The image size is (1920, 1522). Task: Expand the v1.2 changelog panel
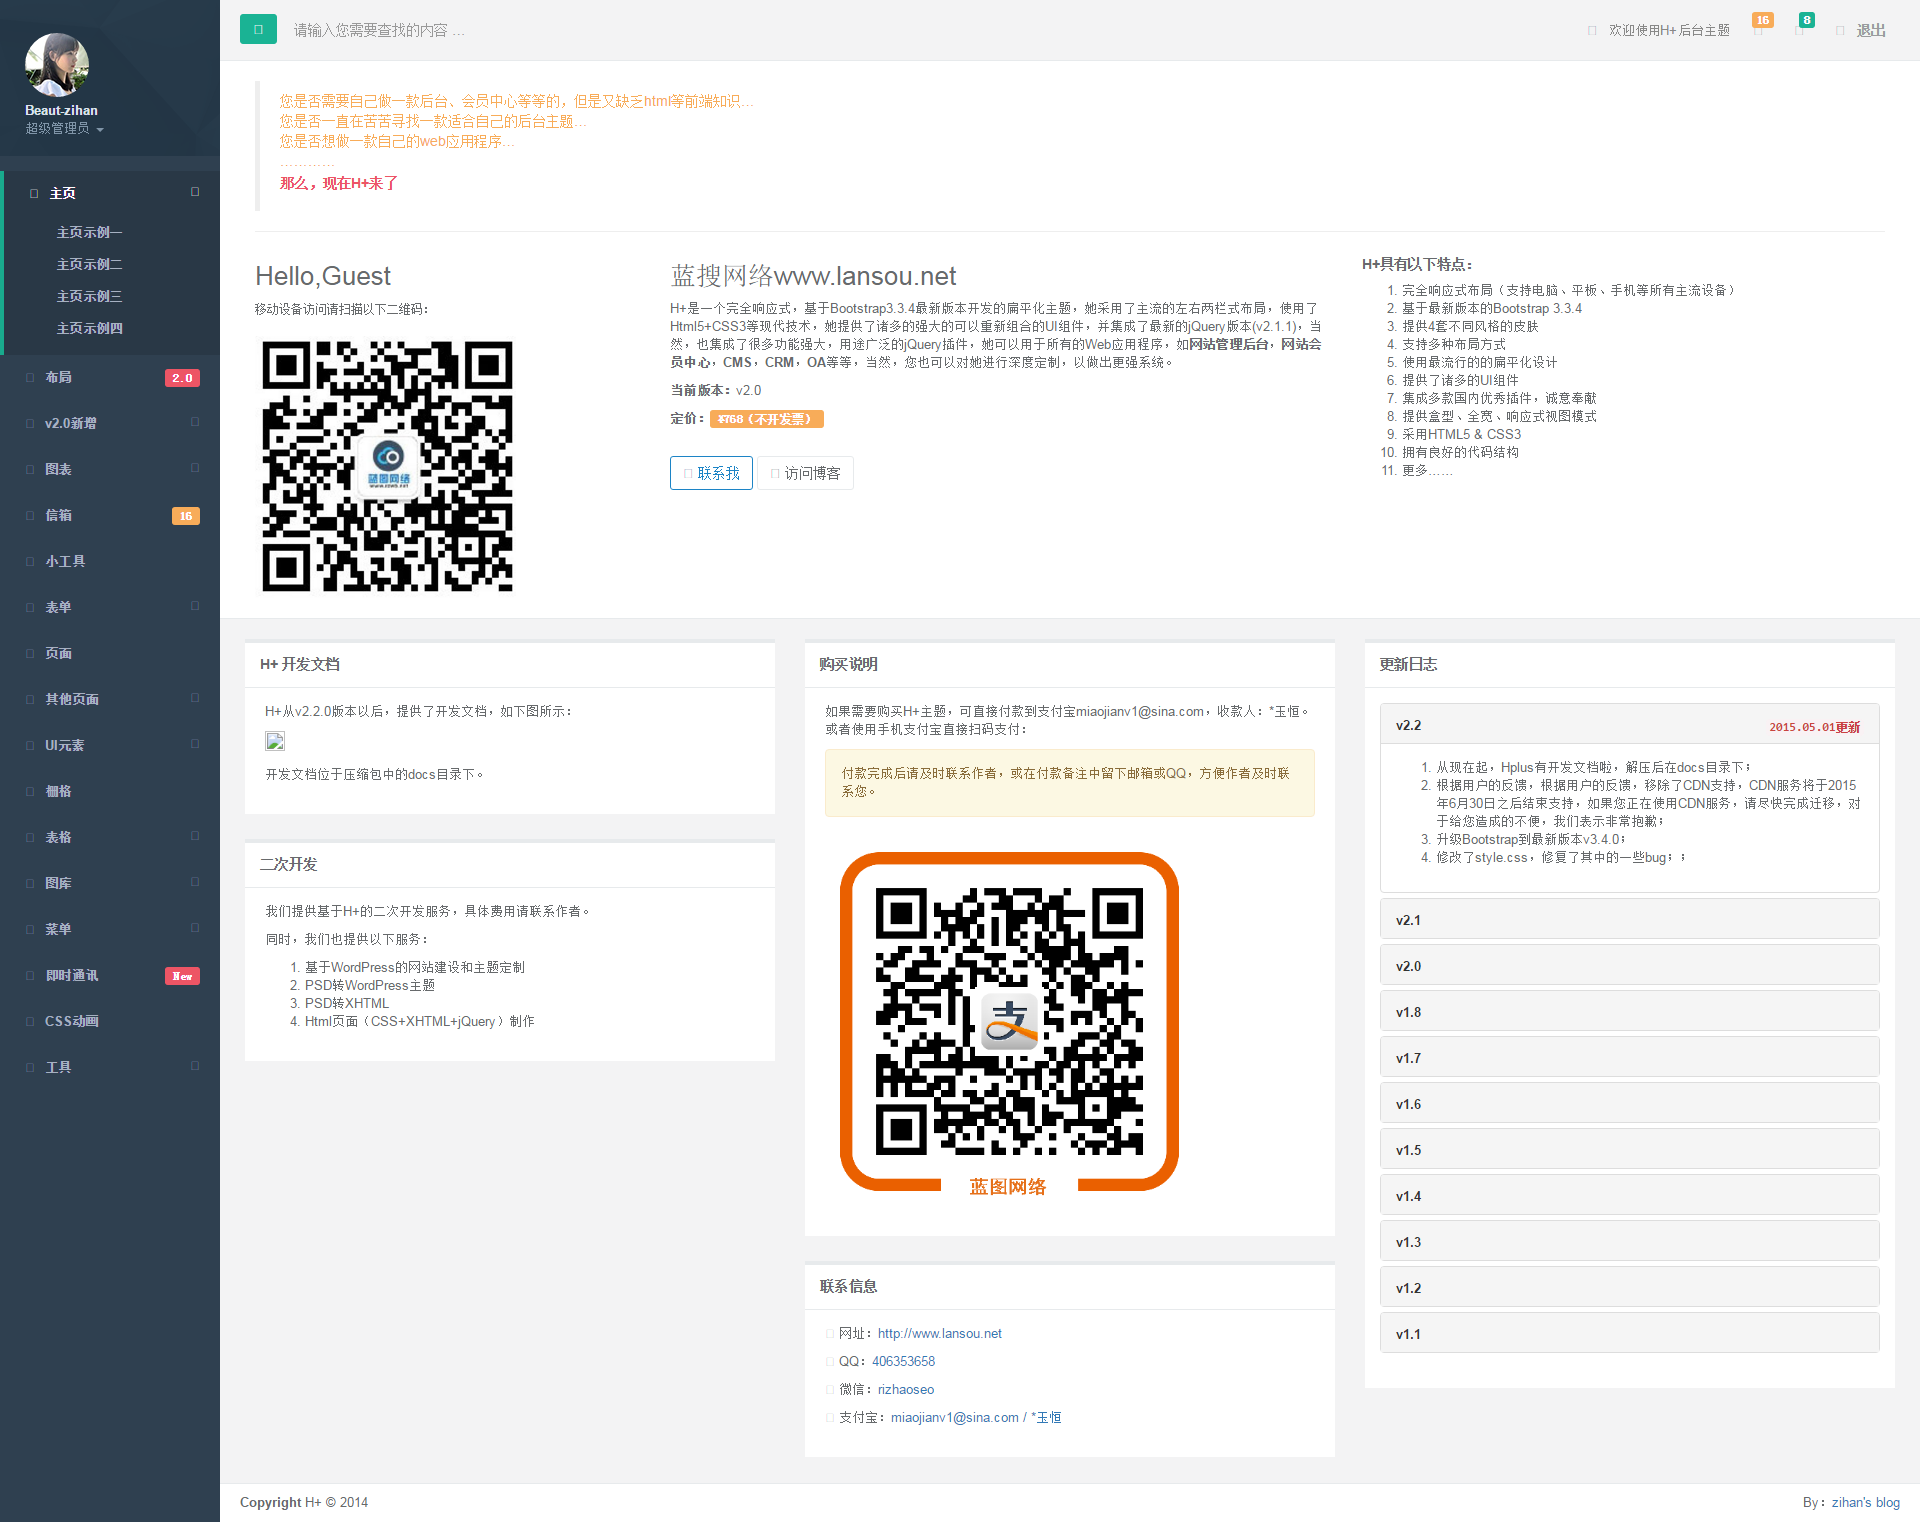(x=1629, y=1288)
